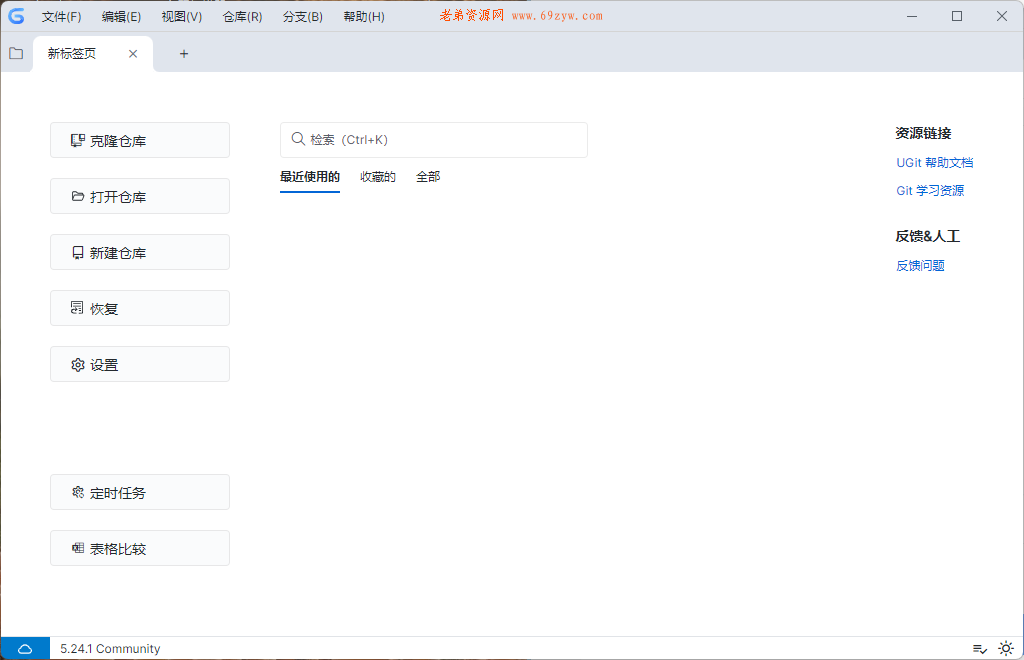Switch to the 最近使用的 tab
This screenshot has width=1024, height=660.
tap(310, 177)
